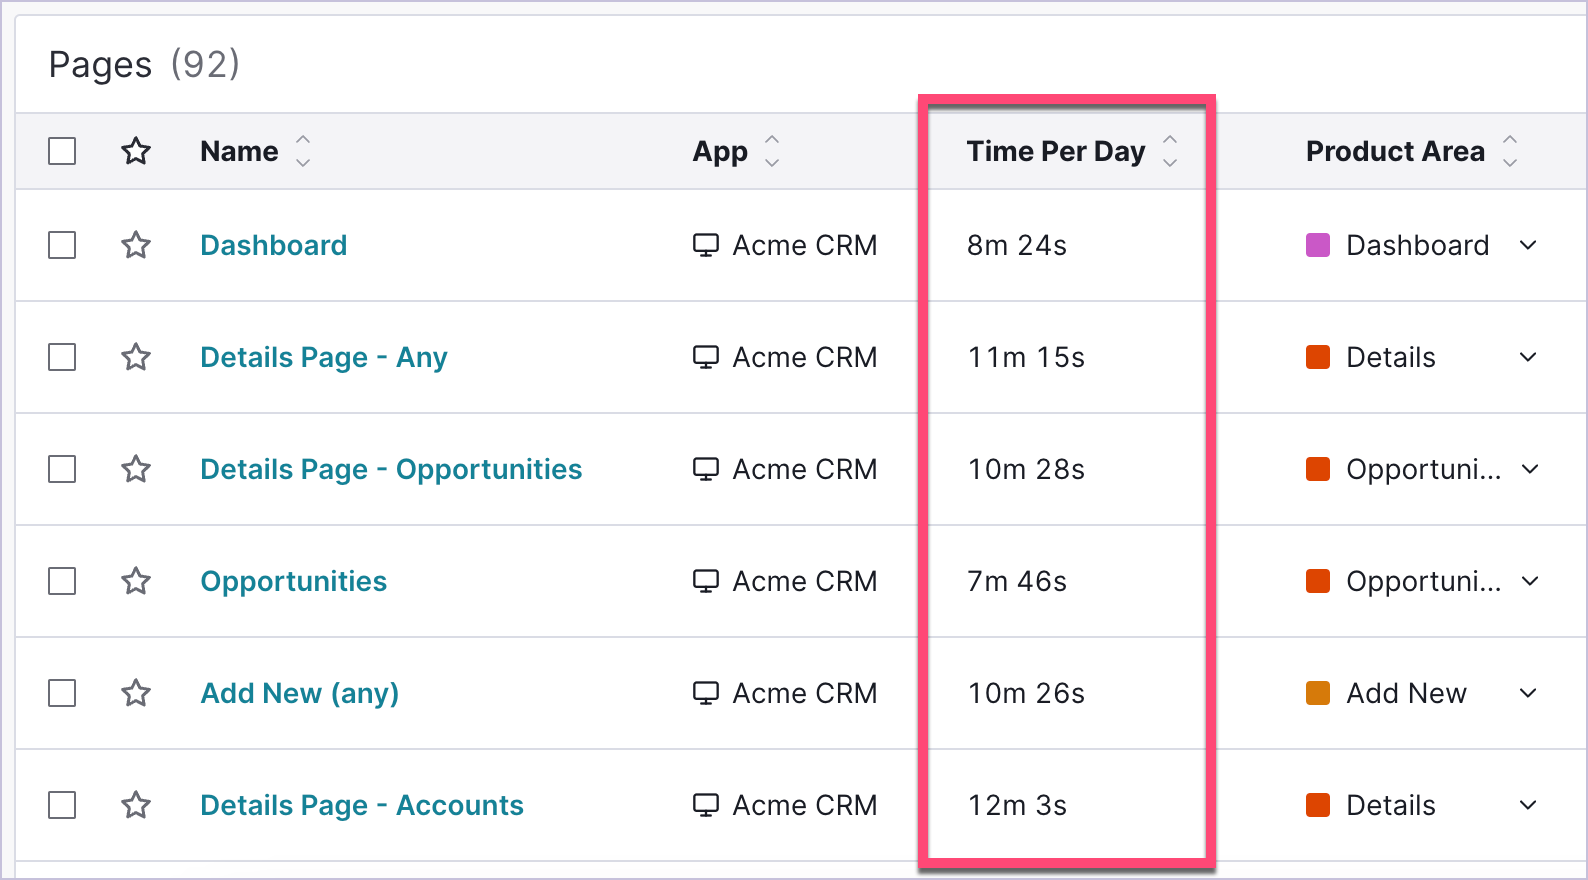Sort the table by App column arrows
The height and width of the screenshot is (880, 1588).
[x=772, y=151]
